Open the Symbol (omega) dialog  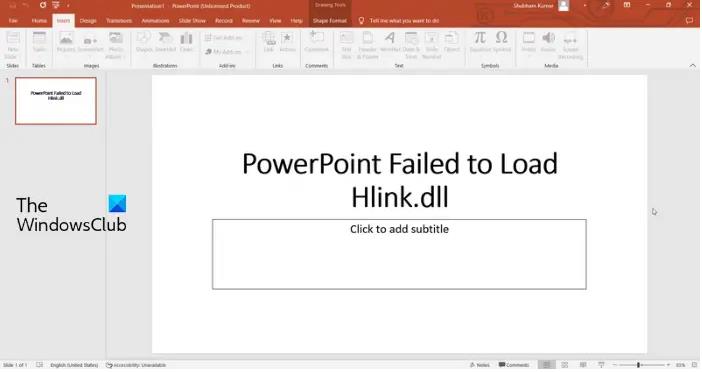[501, 43]
